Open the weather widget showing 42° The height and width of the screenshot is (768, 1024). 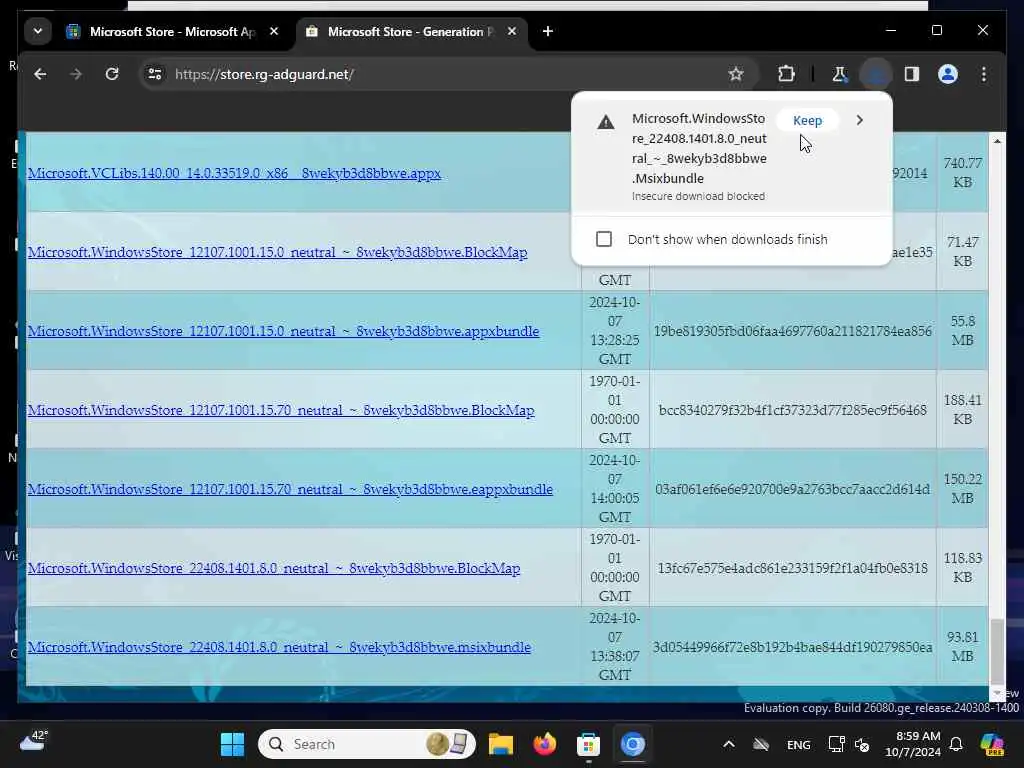tap(34, 741)
